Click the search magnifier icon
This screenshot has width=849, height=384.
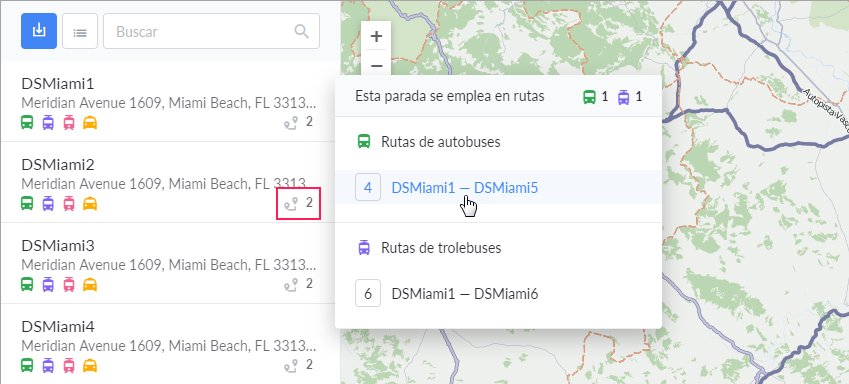302,31
